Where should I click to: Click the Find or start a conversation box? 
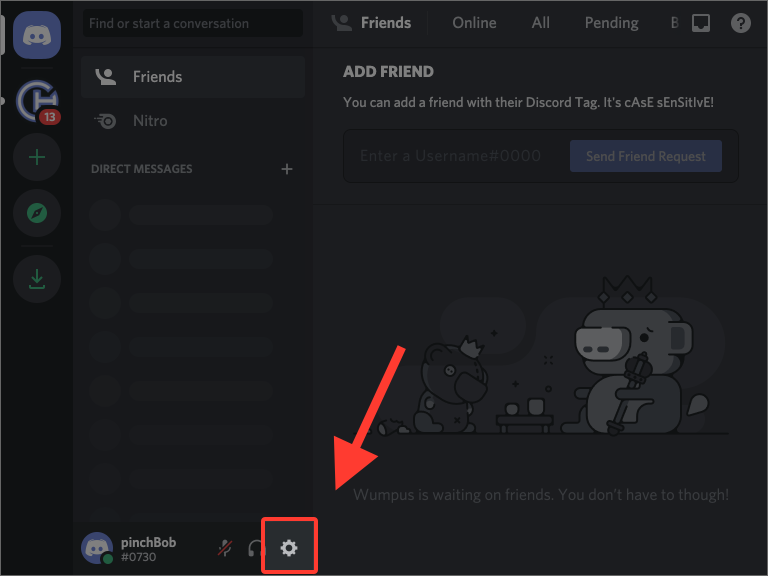point(192,23)
